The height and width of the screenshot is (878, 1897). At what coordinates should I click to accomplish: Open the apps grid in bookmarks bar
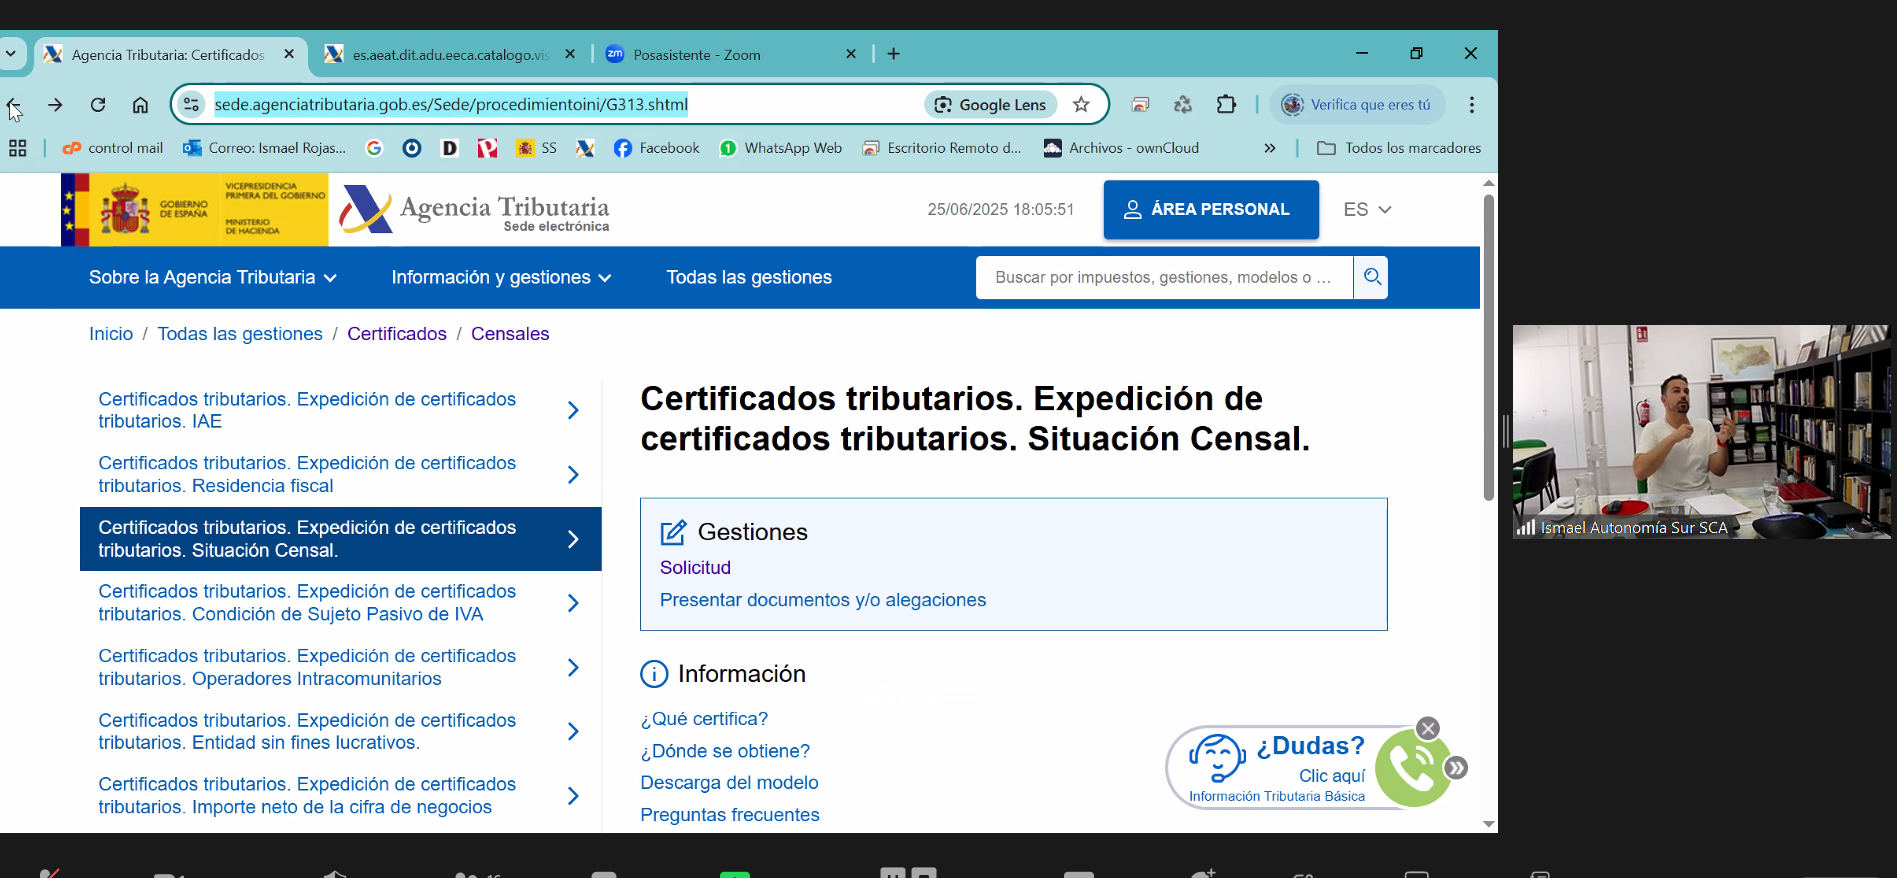point(18,148)
